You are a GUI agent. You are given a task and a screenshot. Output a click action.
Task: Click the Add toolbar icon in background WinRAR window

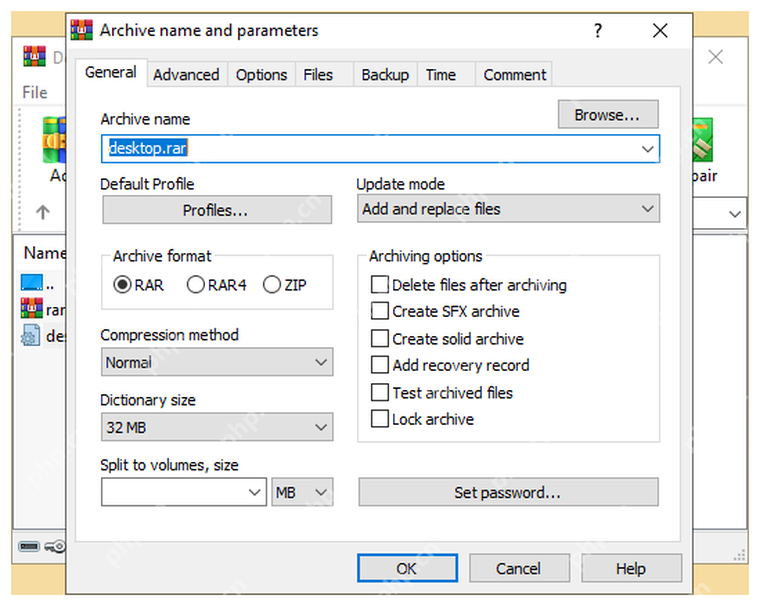tap(54, 140)
